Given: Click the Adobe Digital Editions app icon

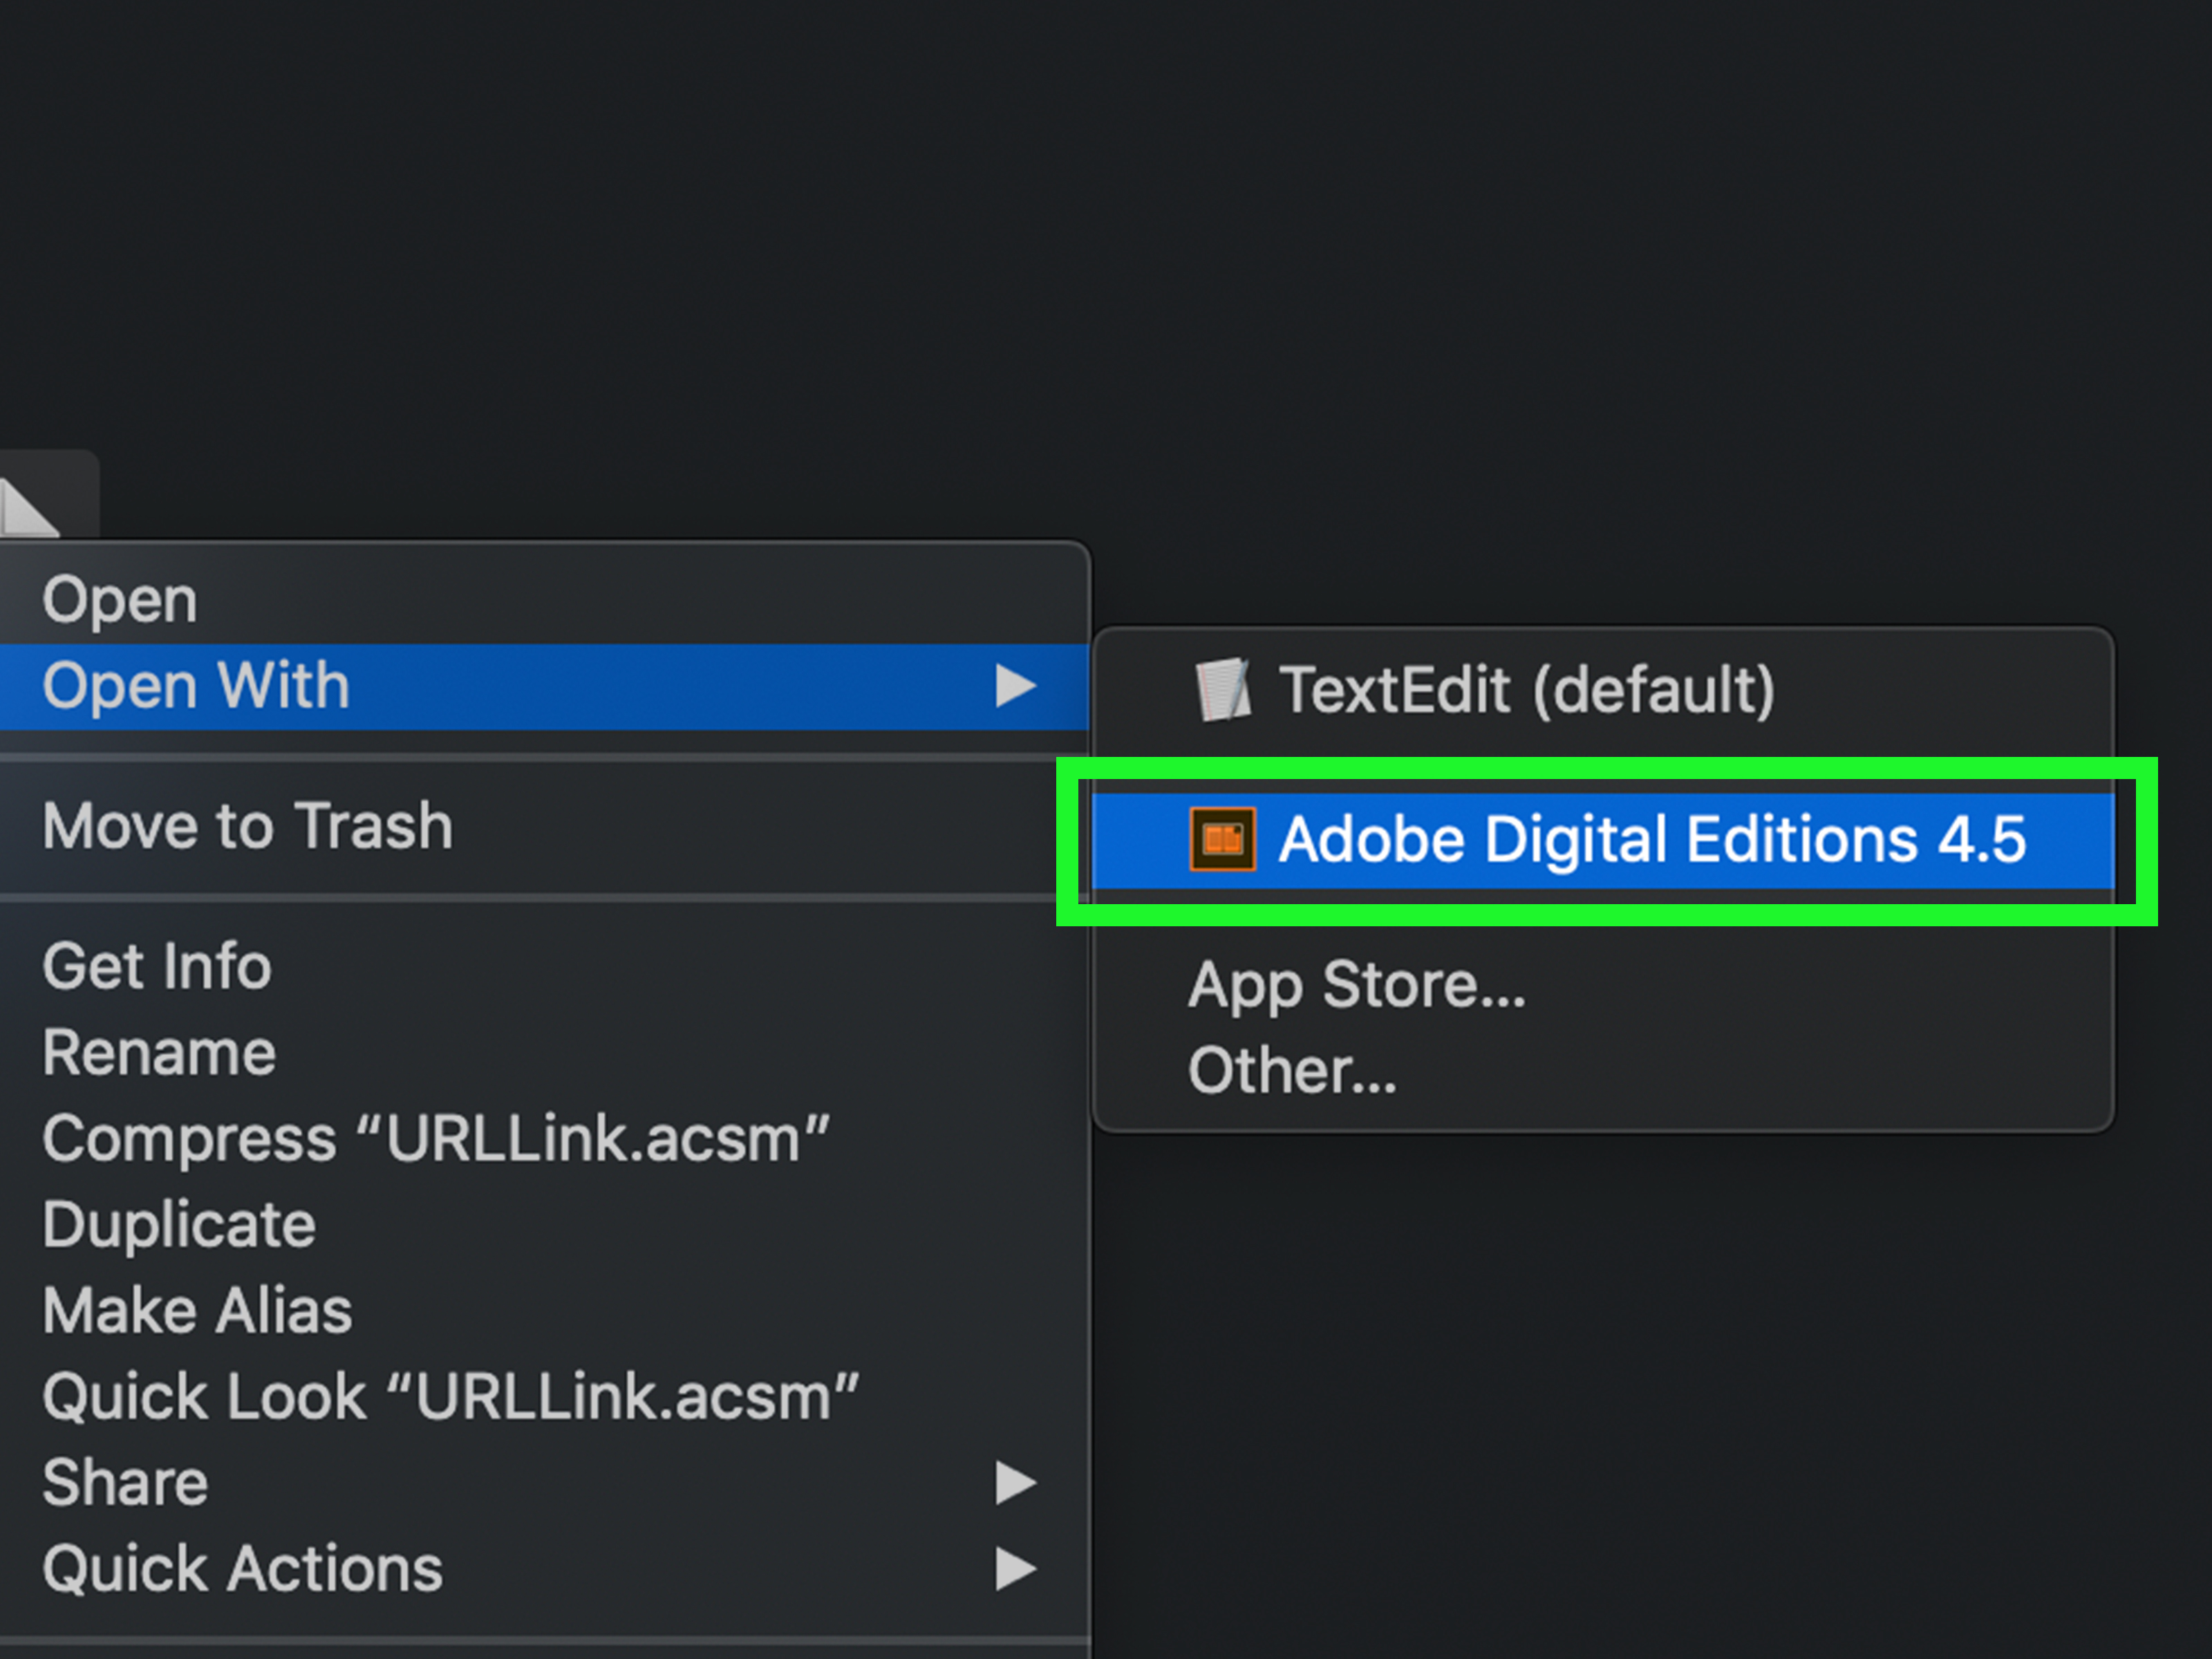Looking at the screenshot, I should [1222, 839].
